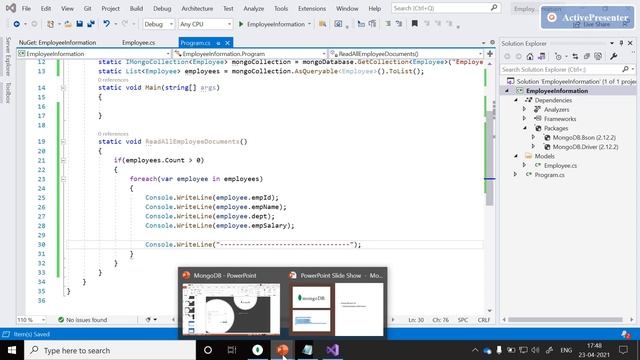Start debugging with the green play icon
This screenshot has width=640, height=360.
pos(241,24)
